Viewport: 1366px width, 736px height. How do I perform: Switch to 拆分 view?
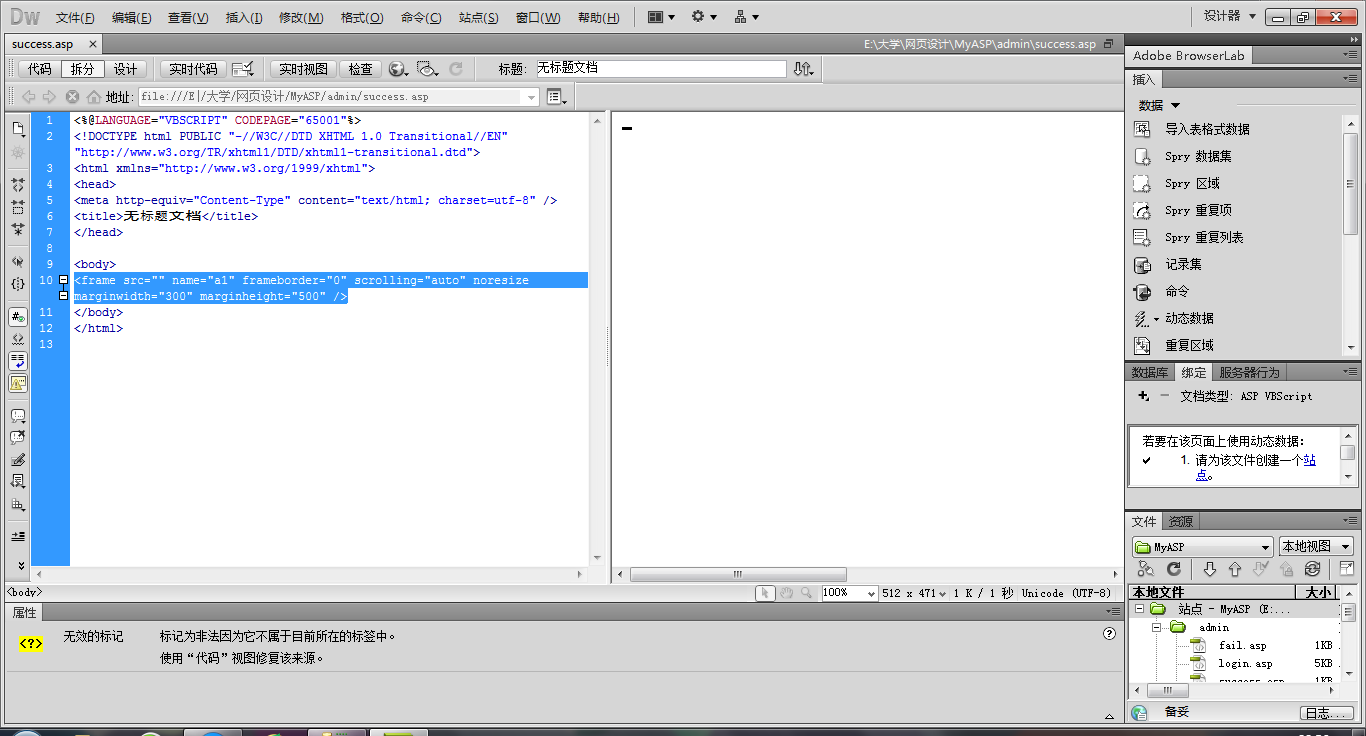point(83,69)
